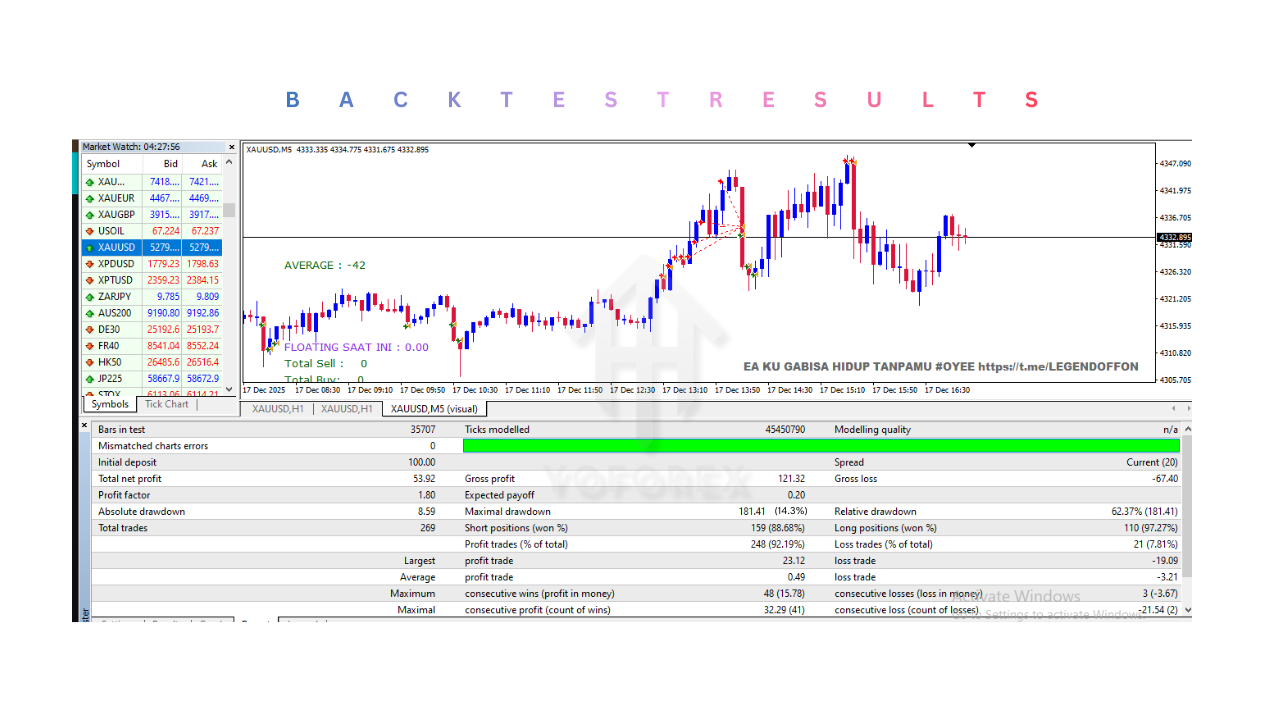Screen dimensions: 1280x720
Task: Open the Symbols tab
Action: pyautogui.click(x=109, y=404)
